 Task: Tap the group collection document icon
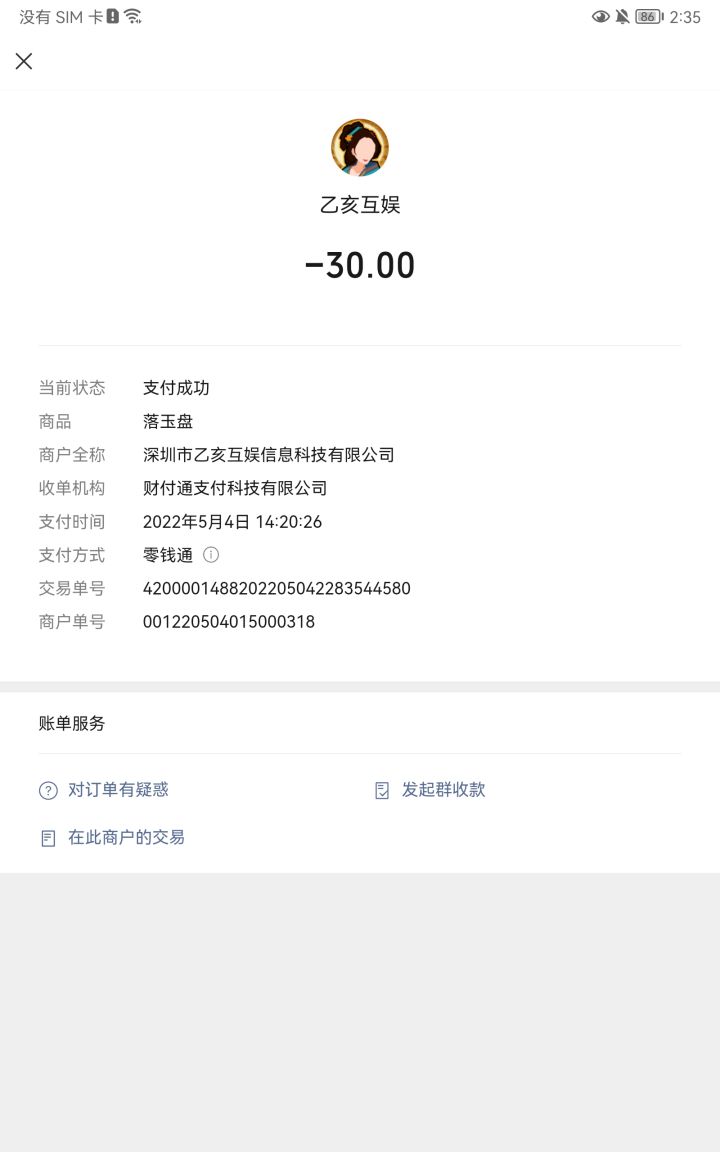point(382,791)
